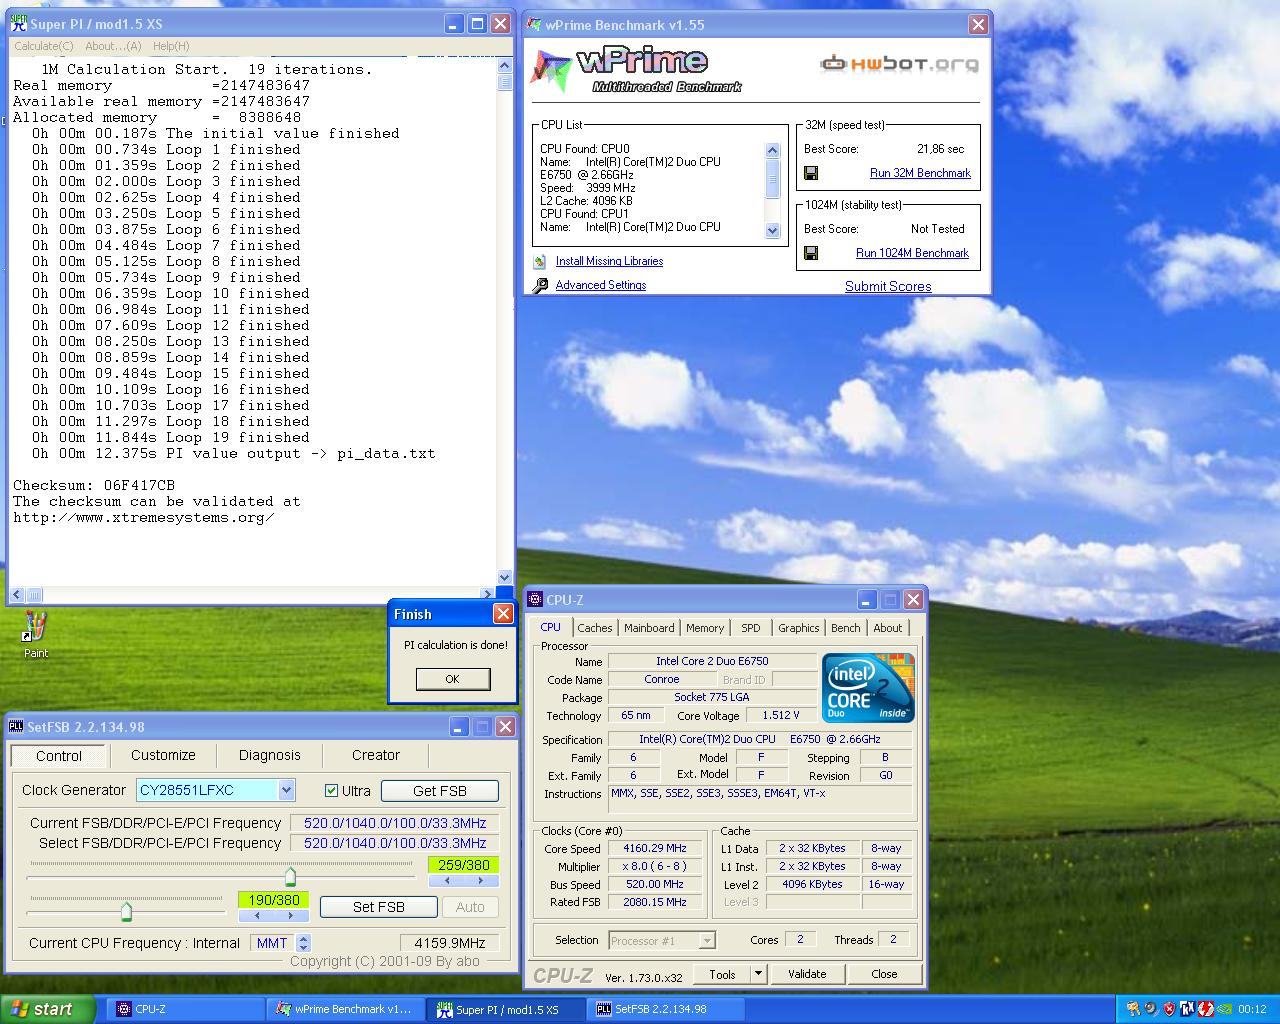Image resolution: width=1280 pixels, height=1024 pixels.
Task: Open the Tools dropdown arrow in CPU-Z
Action: 758,974
